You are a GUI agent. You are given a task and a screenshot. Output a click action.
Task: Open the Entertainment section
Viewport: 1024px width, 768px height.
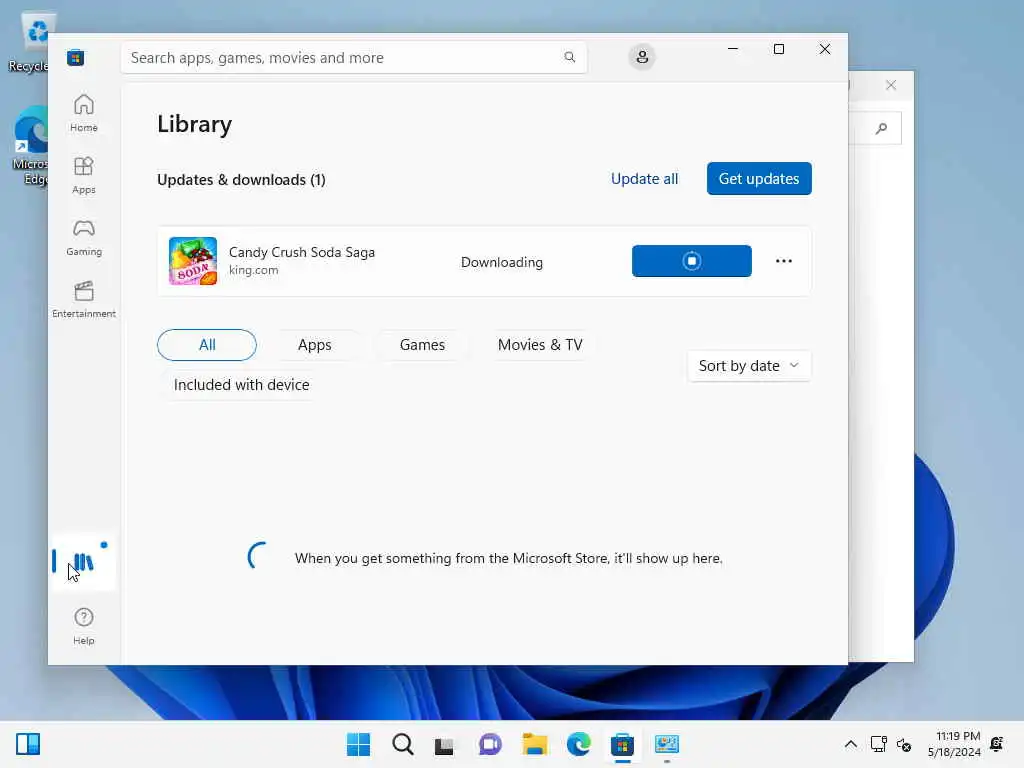(x=84, y=299)
